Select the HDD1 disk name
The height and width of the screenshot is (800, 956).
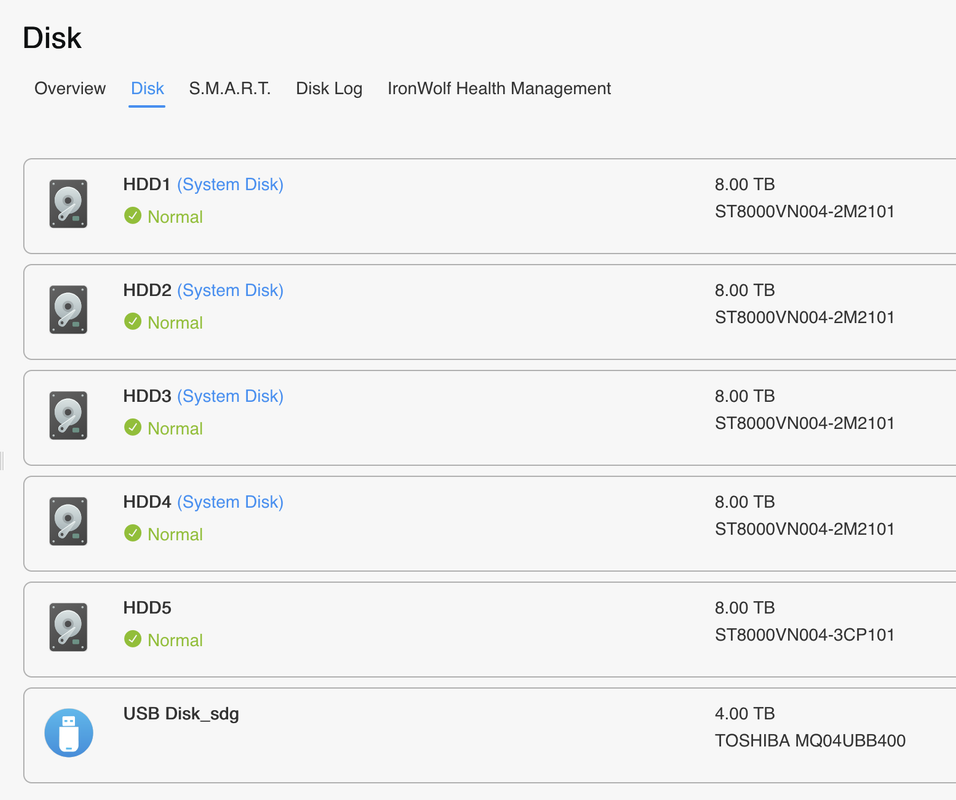(x=147, y=184)
